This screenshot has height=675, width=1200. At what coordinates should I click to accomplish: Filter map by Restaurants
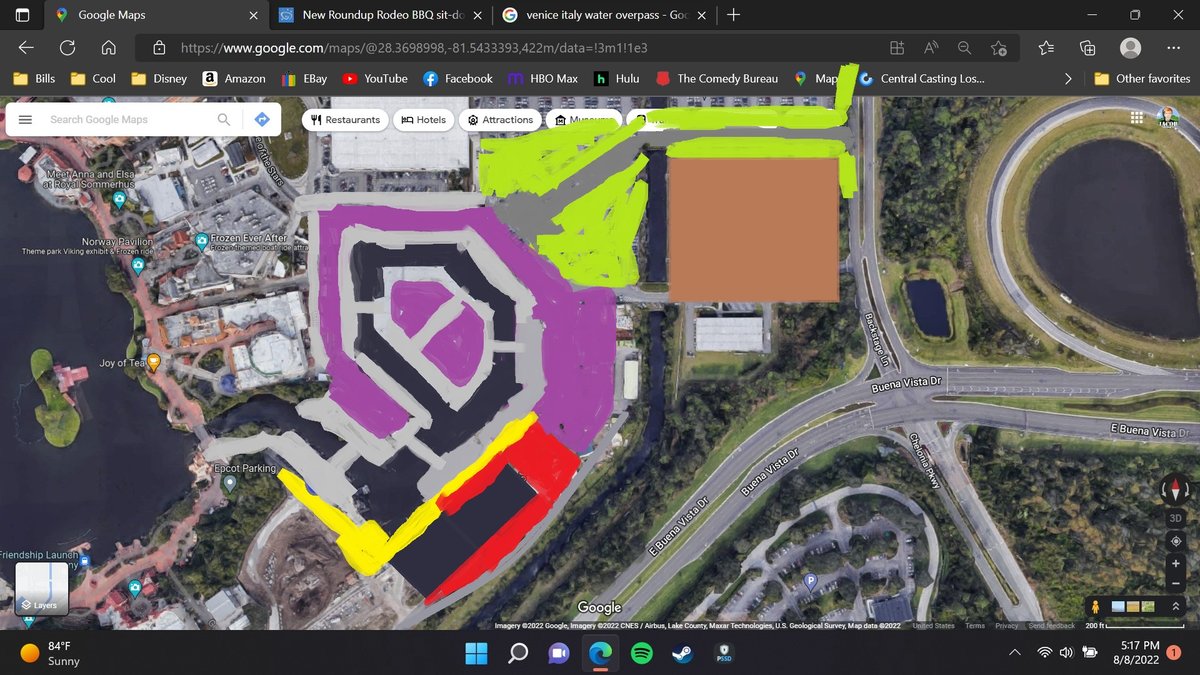345,120
